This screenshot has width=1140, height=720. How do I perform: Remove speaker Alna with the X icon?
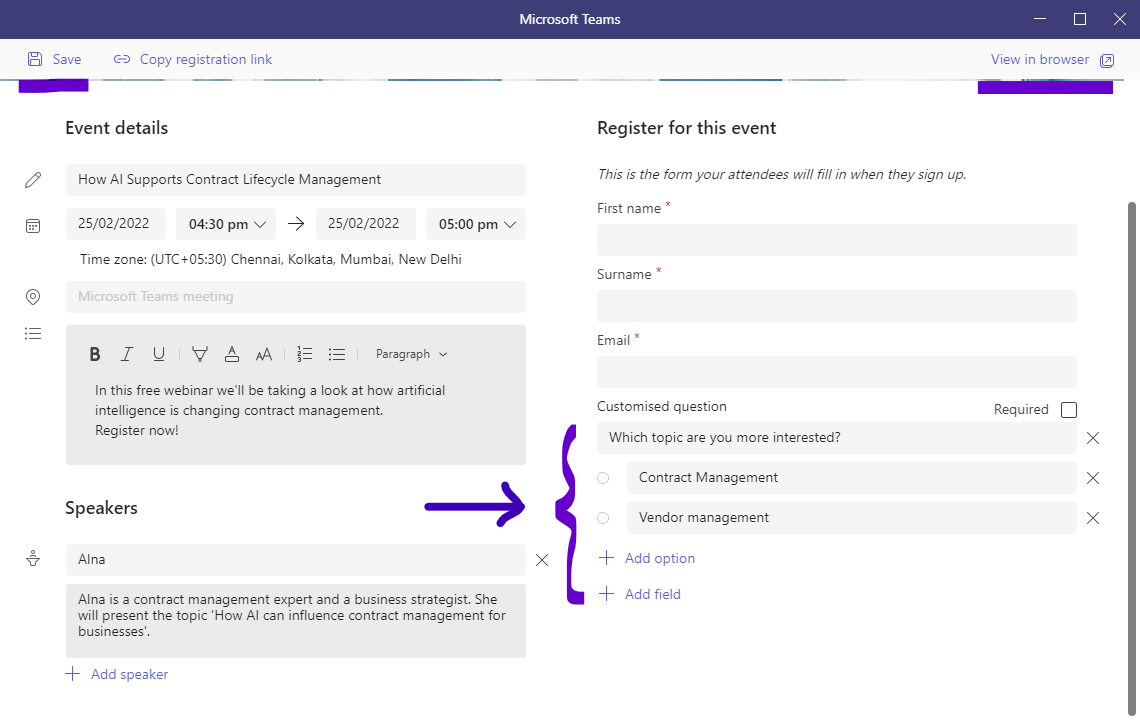click(x=542, y=560)
